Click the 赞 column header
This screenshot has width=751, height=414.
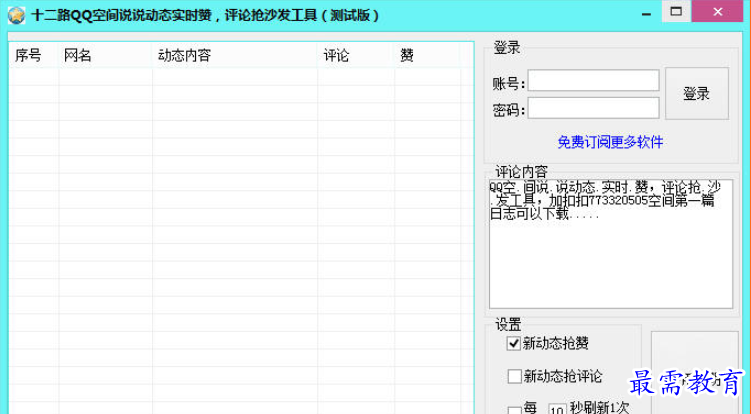click(427, 55)
